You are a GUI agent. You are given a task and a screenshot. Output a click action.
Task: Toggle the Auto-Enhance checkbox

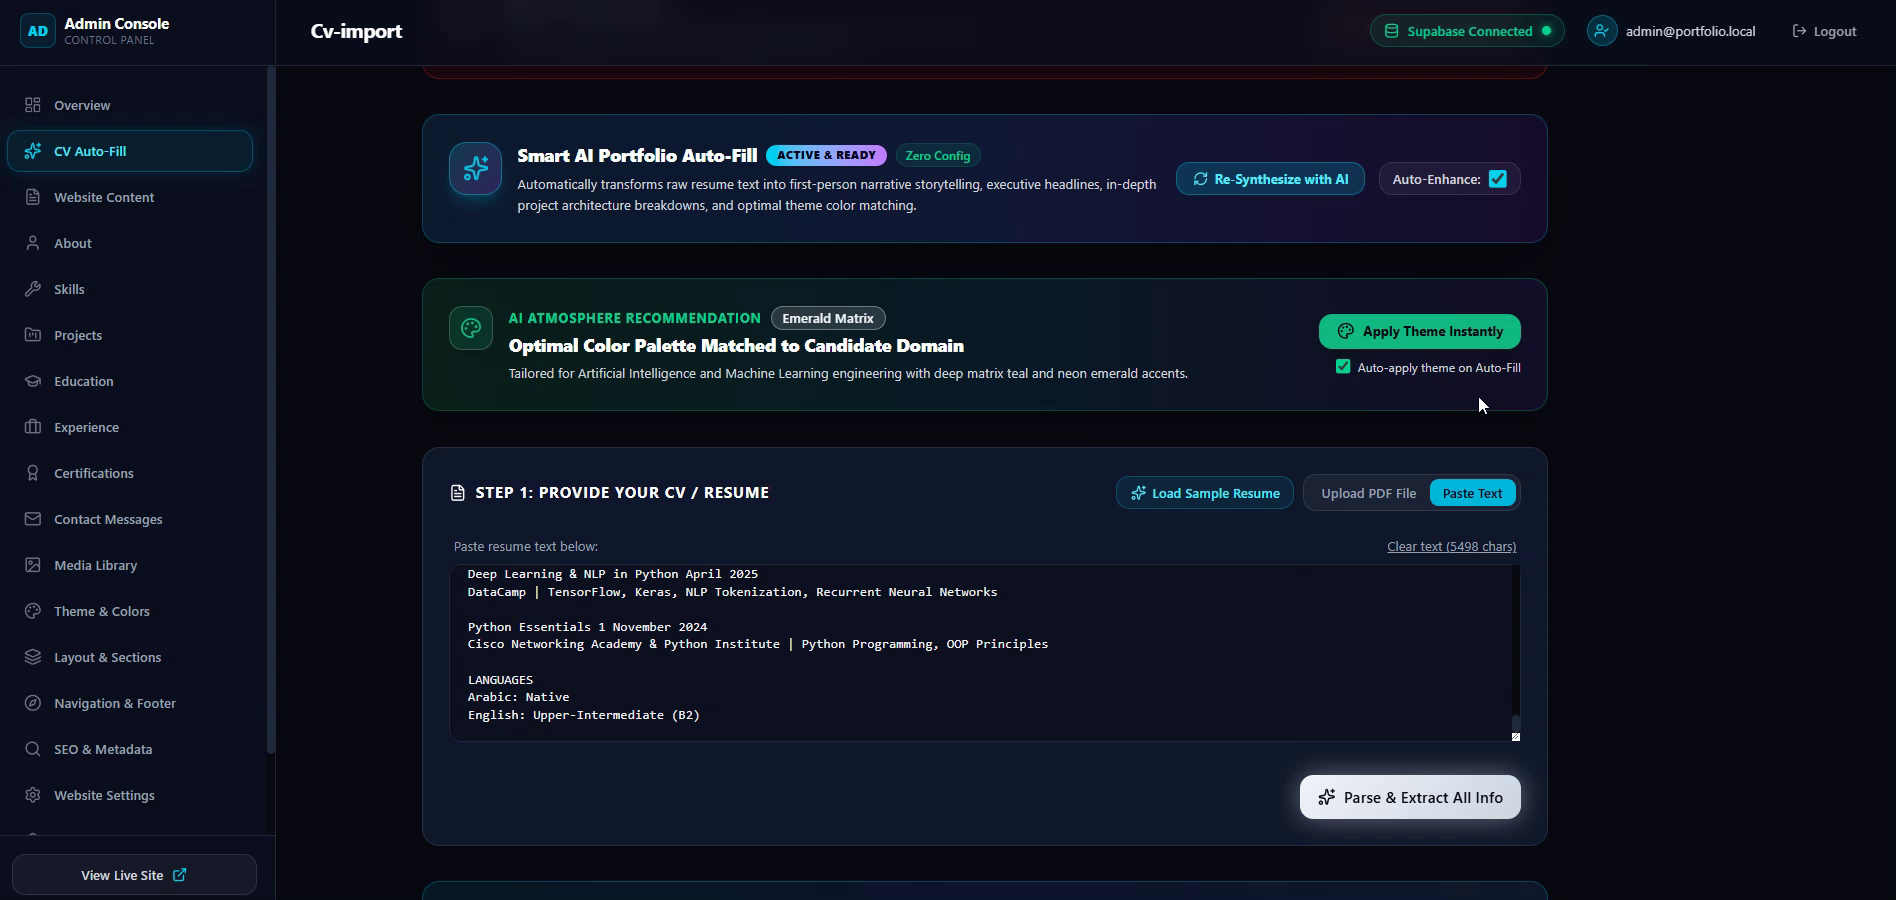(1497, 179)
